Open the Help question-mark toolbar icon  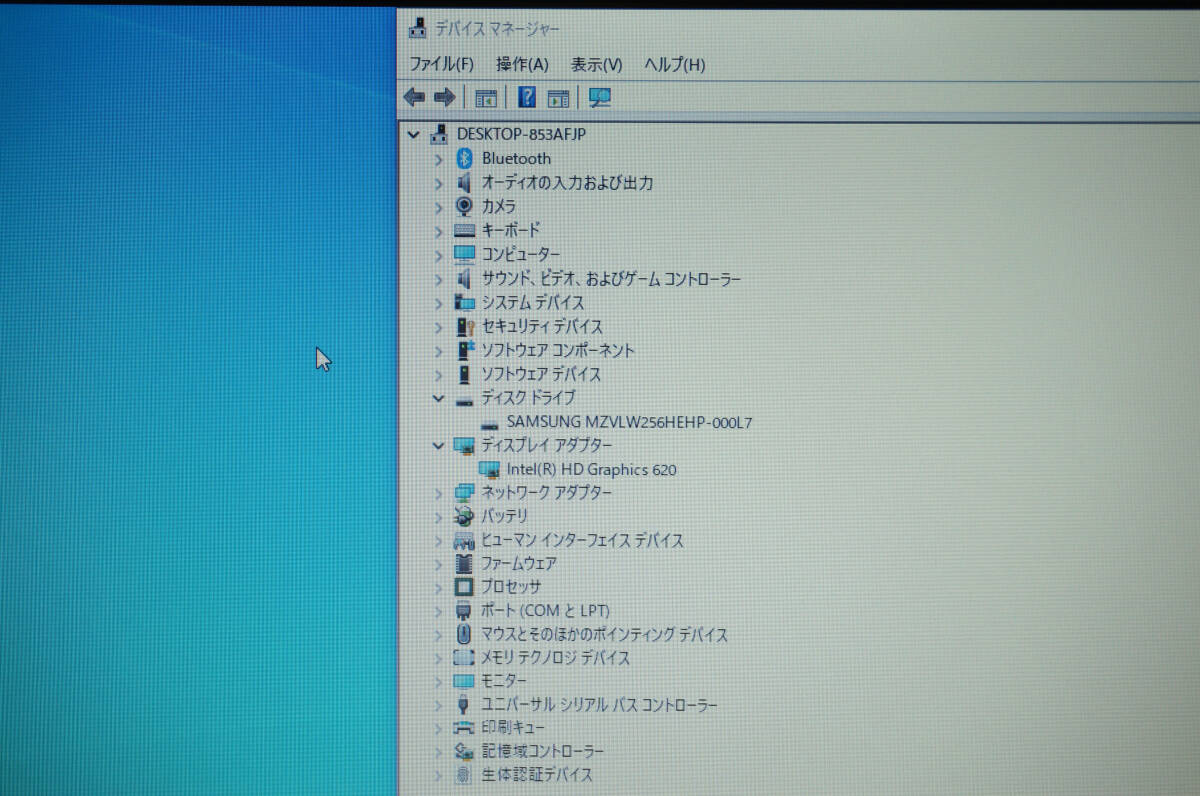[527, 97]
